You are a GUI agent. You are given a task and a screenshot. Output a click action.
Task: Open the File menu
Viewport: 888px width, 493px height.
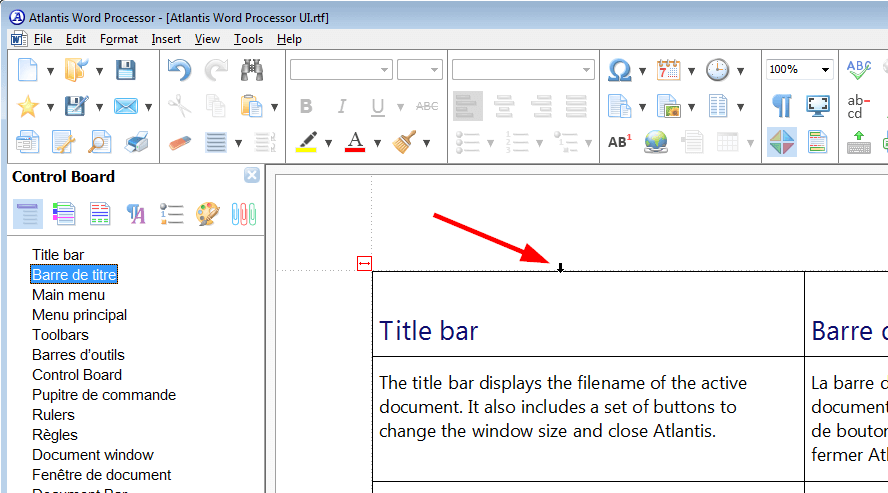tap(43, 39)
